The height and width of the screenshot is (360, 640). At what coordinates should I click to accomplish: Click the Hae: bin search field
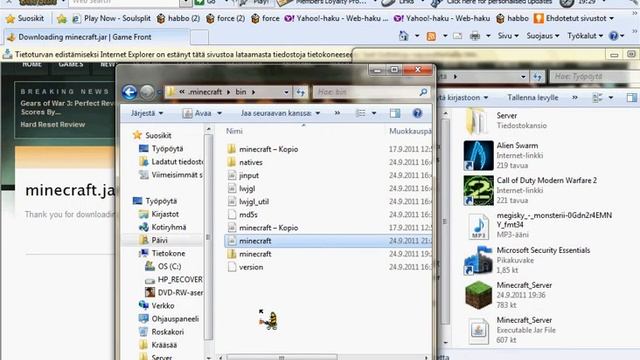click(x=371, y=92)
